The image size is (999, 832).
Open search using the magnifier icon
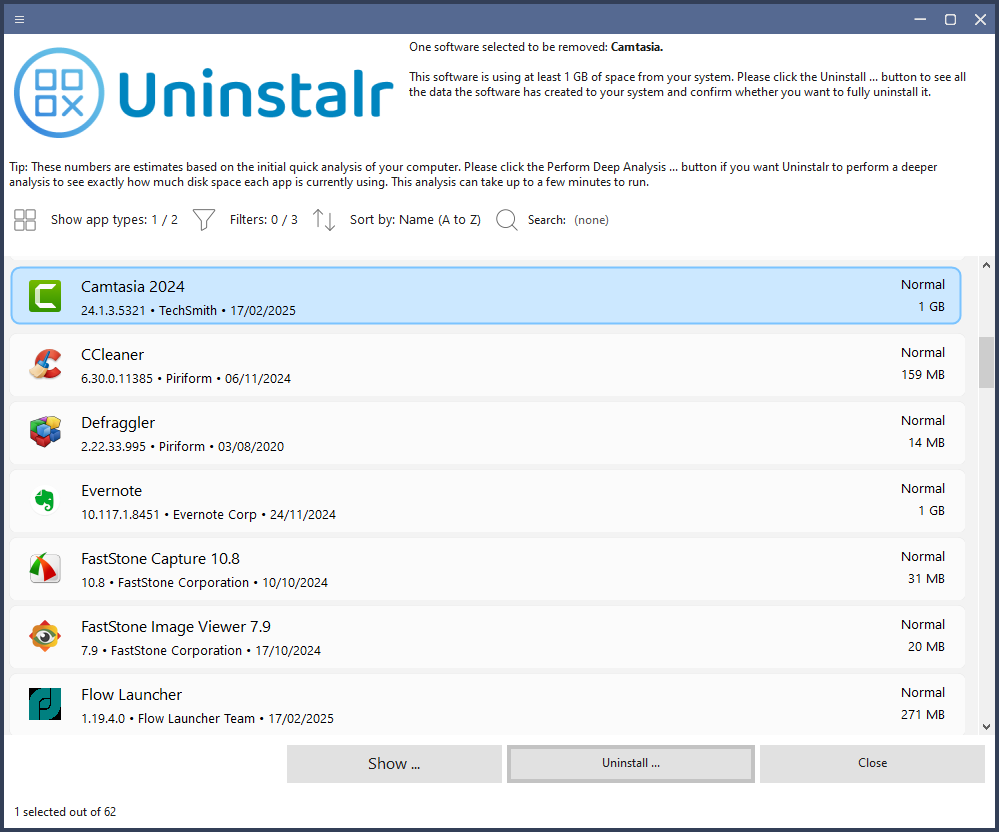(506, 219)
